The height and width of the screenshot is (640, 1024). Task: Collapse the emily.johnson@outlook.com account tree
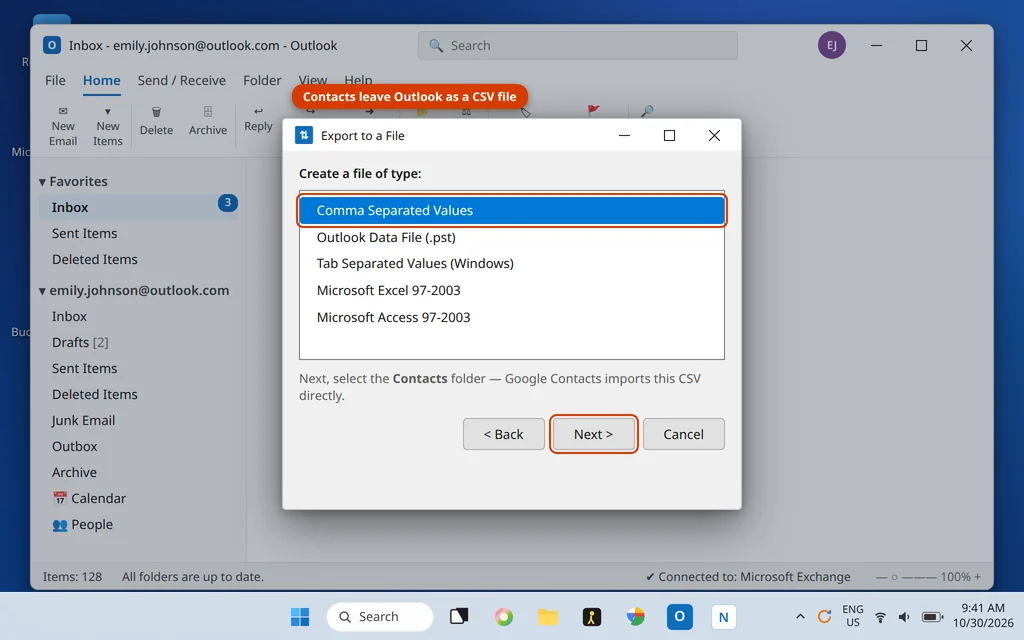pyautogui.click(x=42, y=291)
